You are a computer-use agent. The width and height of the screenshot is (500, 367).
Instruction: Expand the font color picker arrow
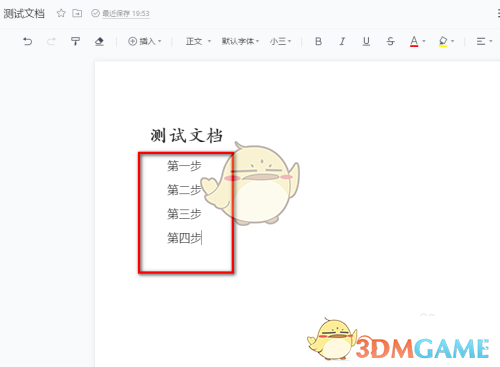click(x=424, y=41)
